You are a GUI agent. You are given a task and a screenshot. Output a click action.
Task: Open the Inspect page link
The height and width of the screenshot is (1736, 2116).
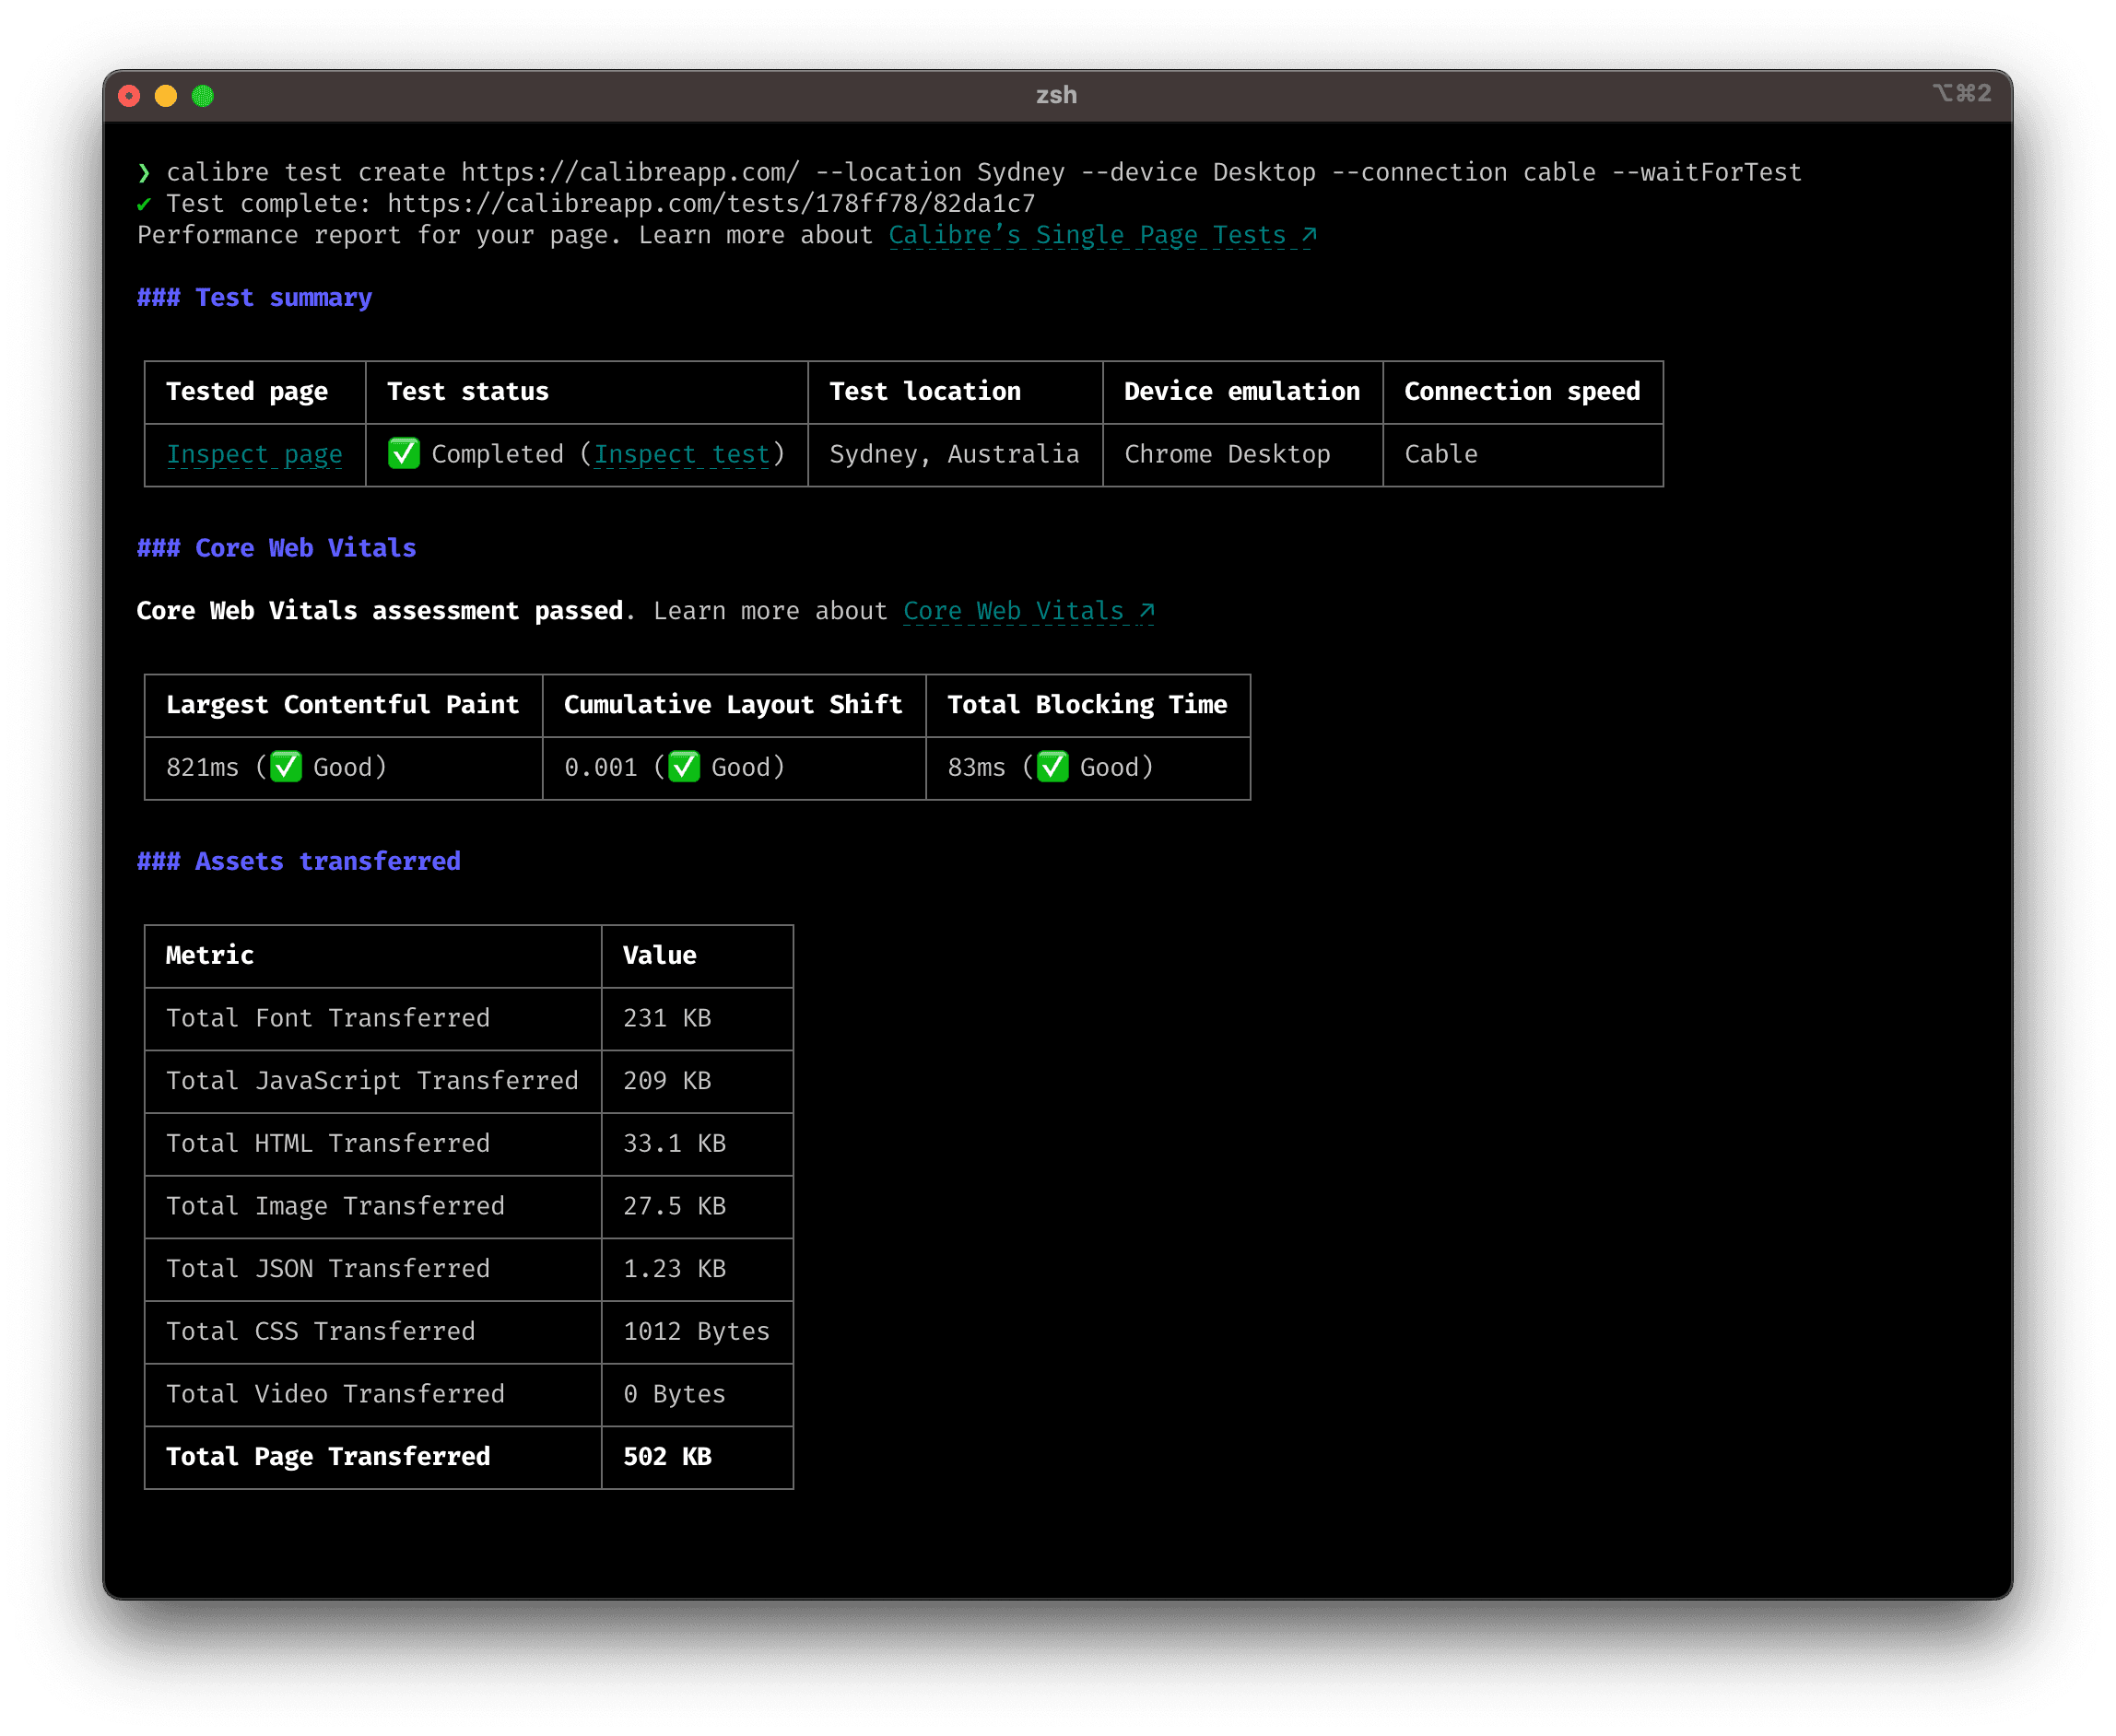253,454
